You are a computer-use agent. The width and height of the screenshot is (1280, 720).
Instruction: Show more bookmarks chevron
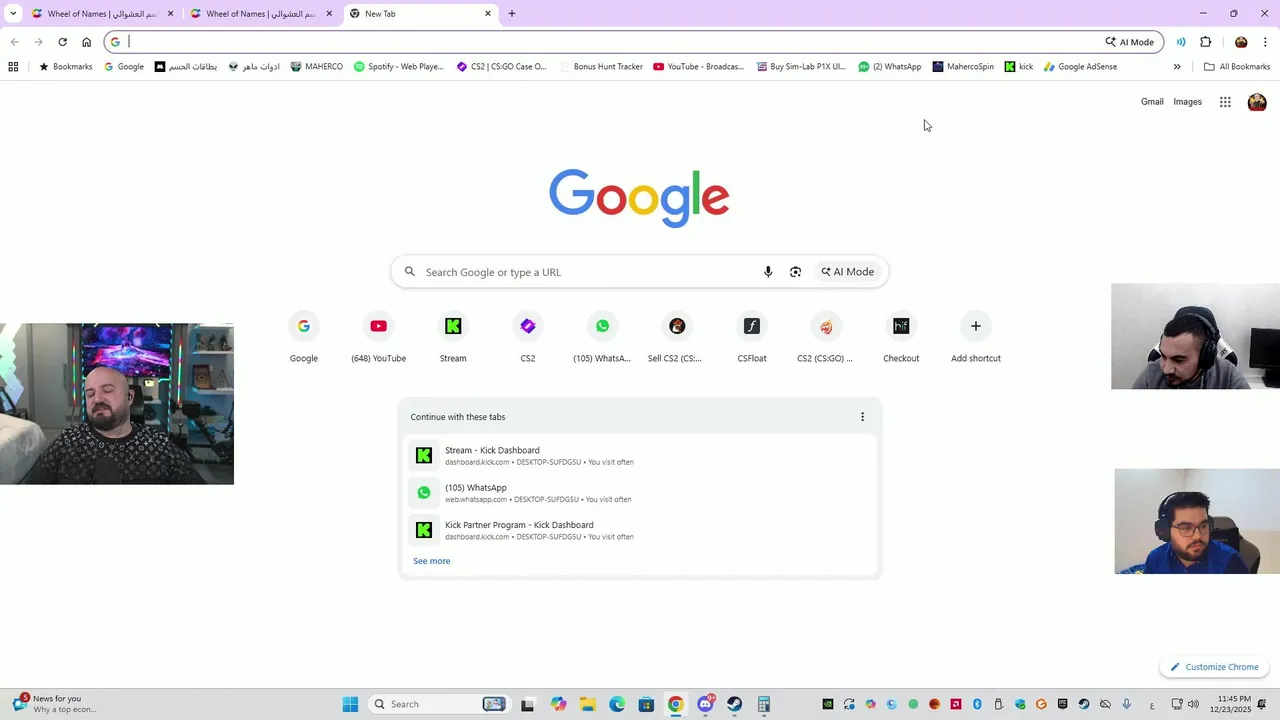[1177, 67]
